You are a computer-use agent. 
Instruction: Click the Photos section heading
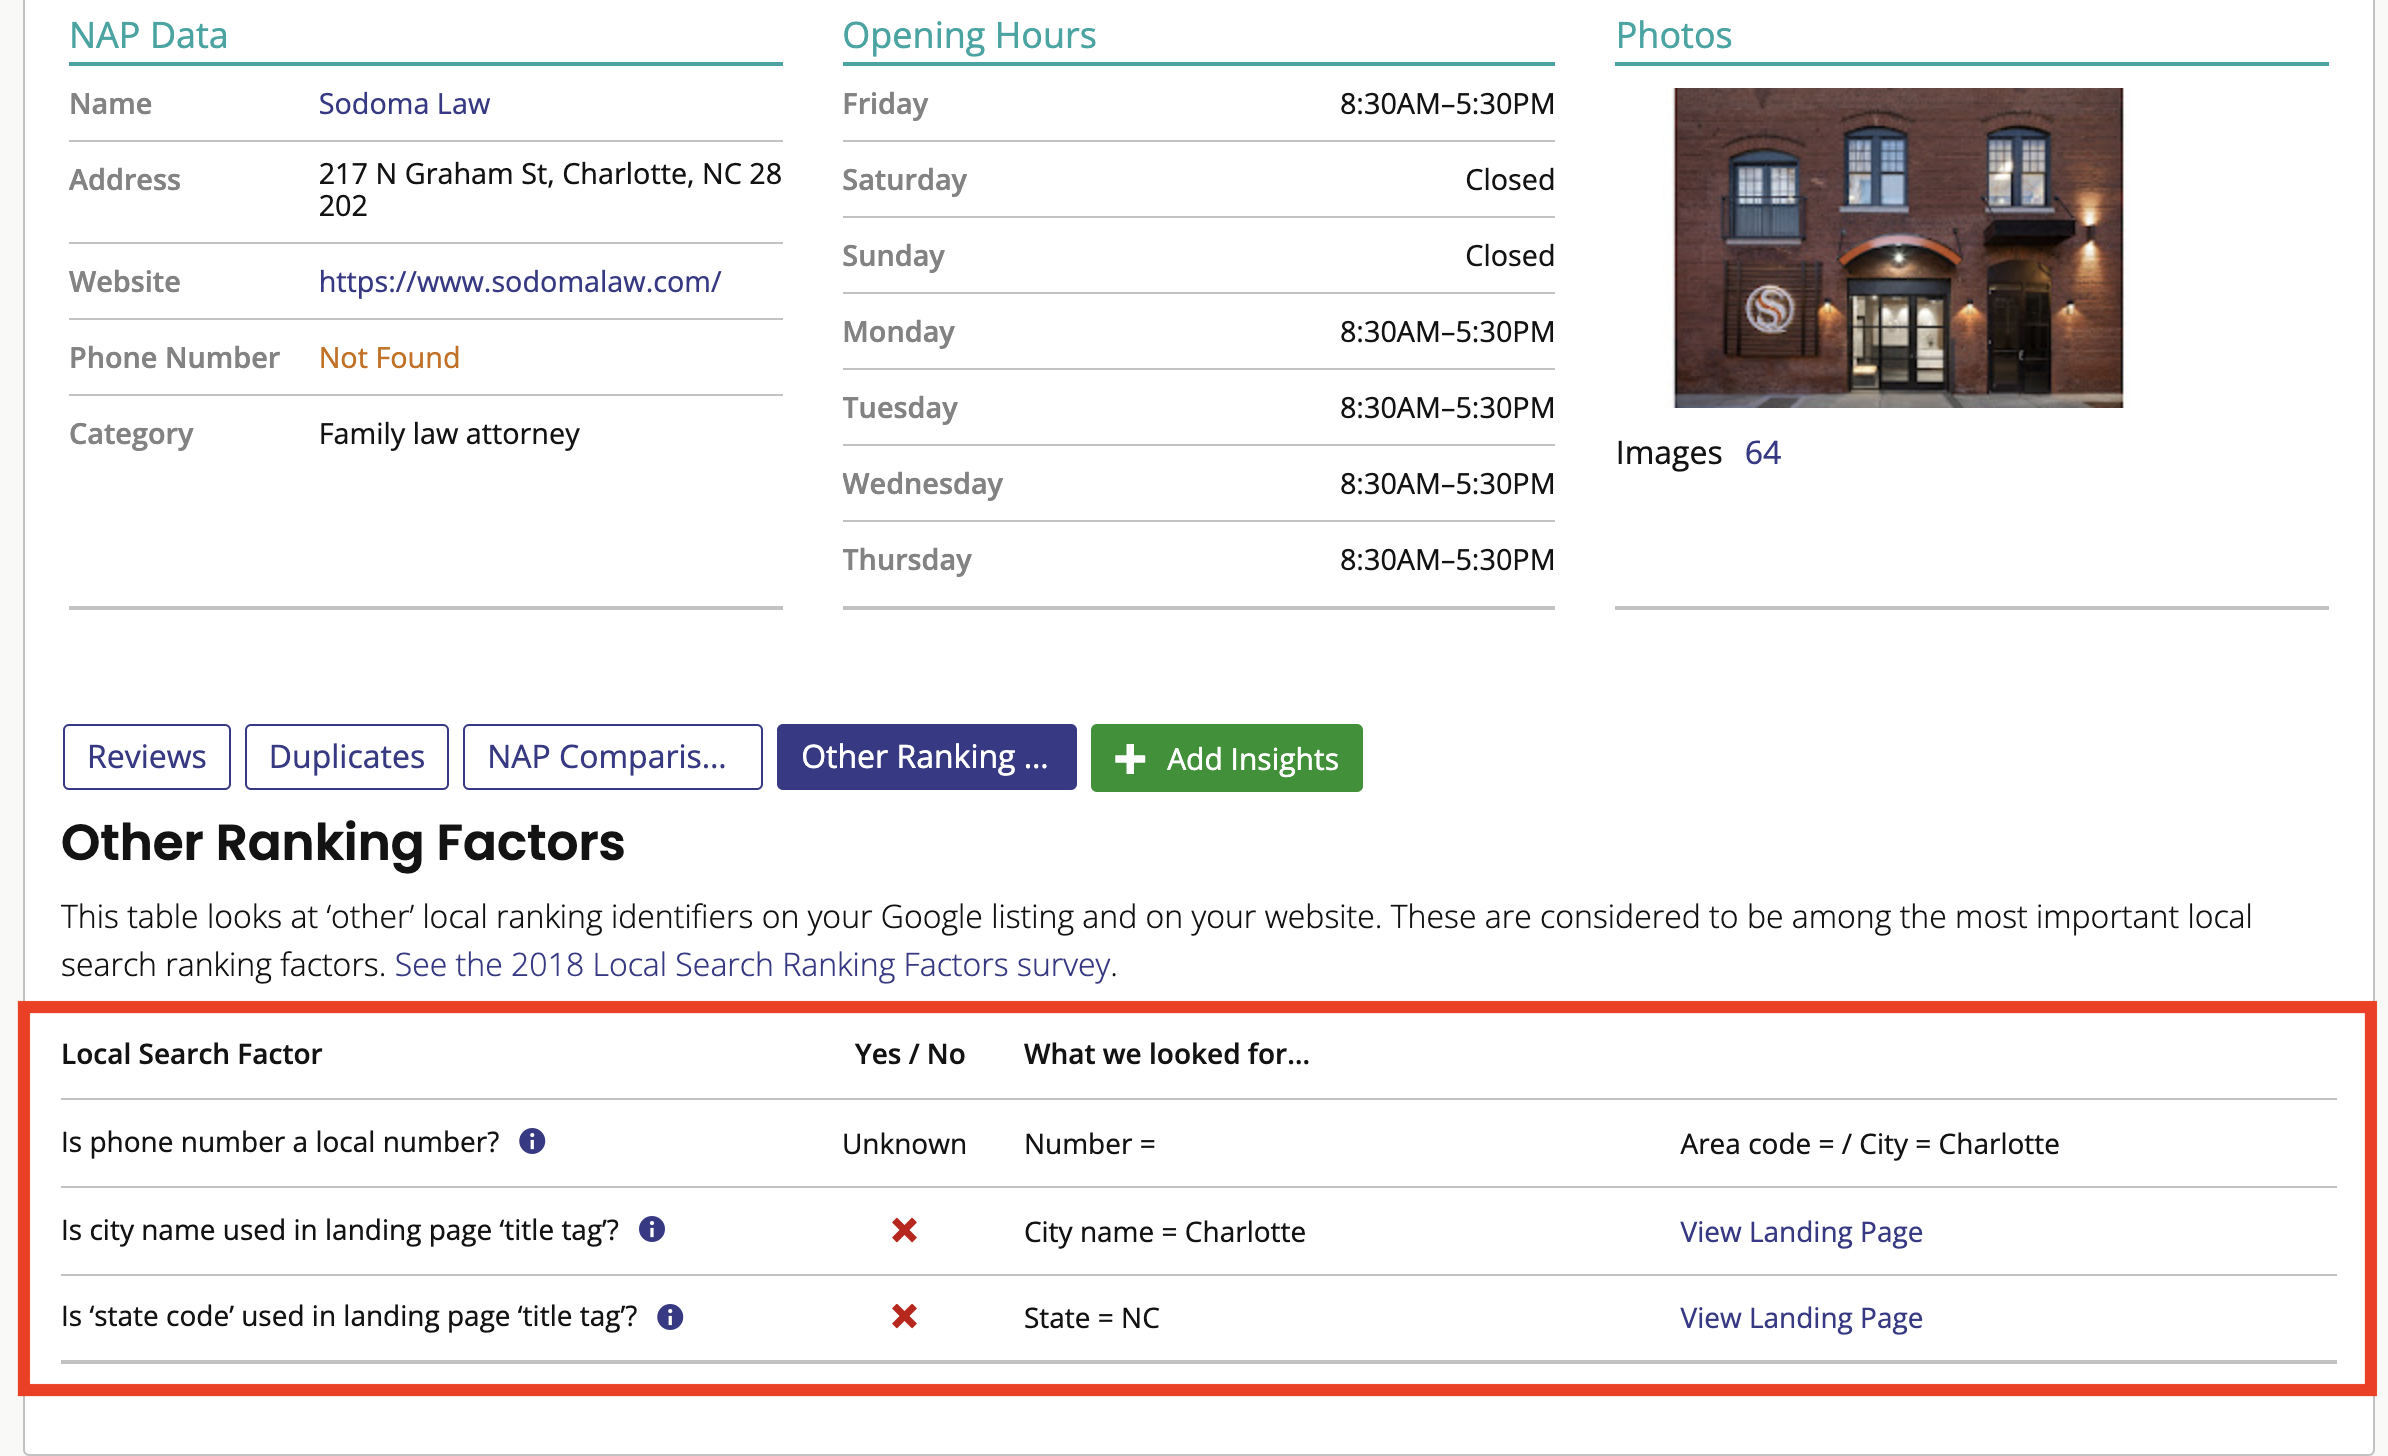1674,36
